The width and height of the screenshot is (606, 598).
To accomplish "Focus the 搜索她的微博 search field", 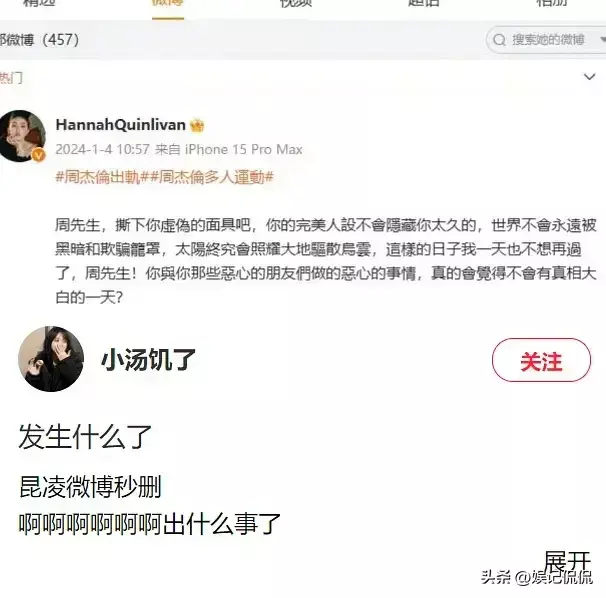I will (546, 39).
